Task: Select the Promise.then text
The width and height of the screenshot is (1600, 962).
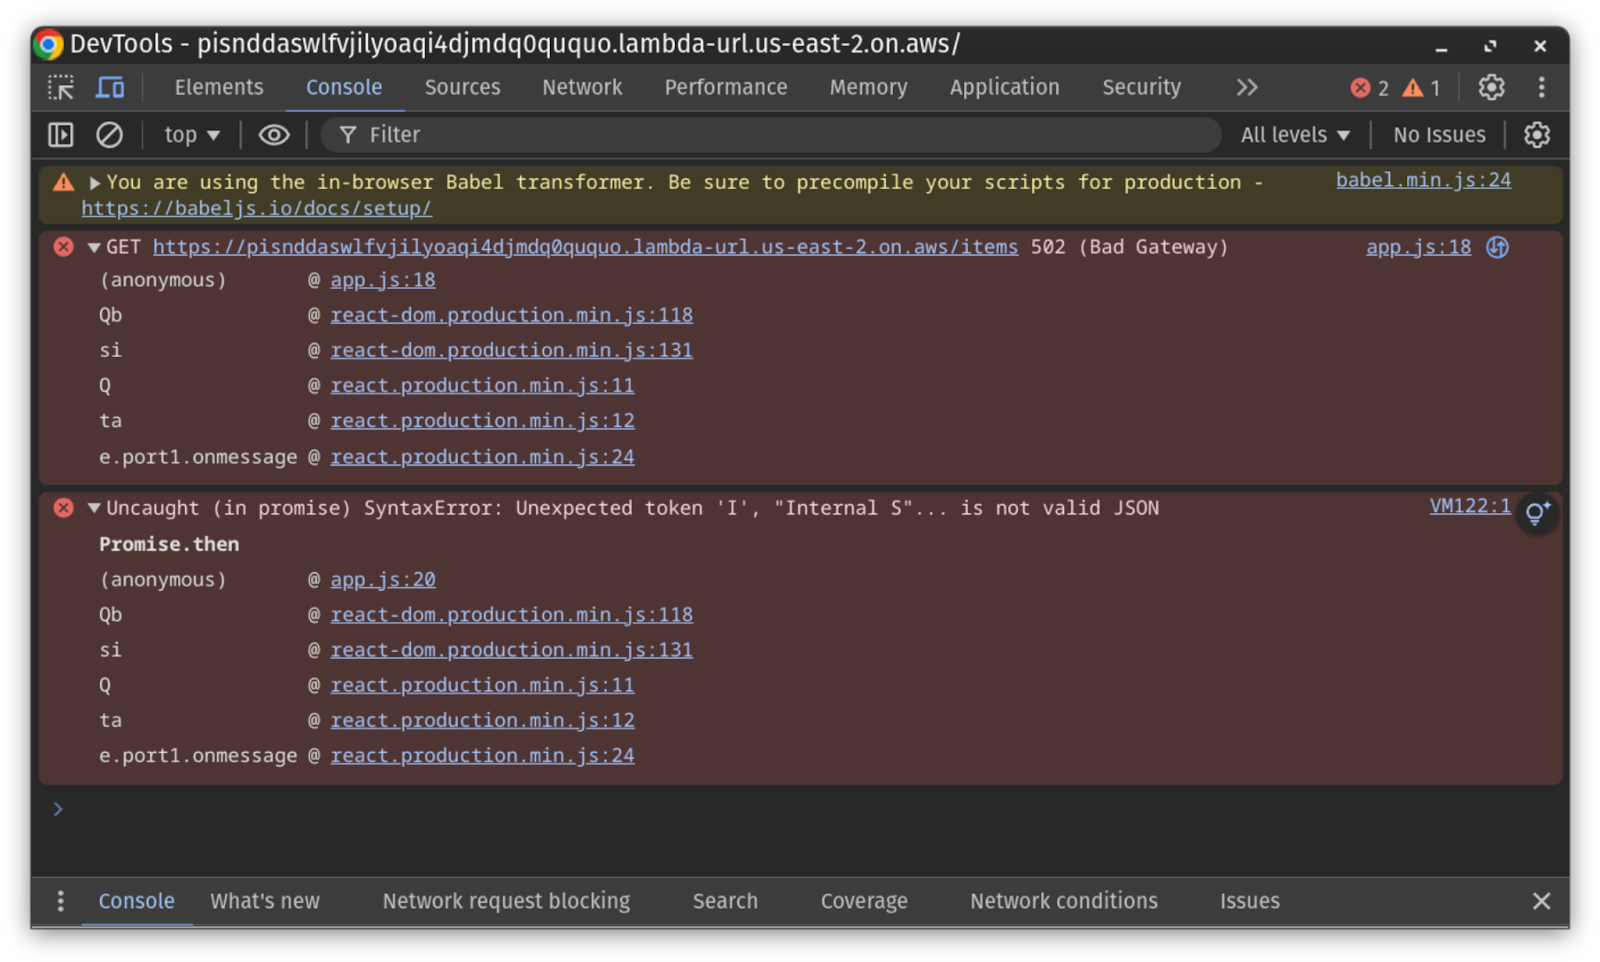Action: pos(169,545)
